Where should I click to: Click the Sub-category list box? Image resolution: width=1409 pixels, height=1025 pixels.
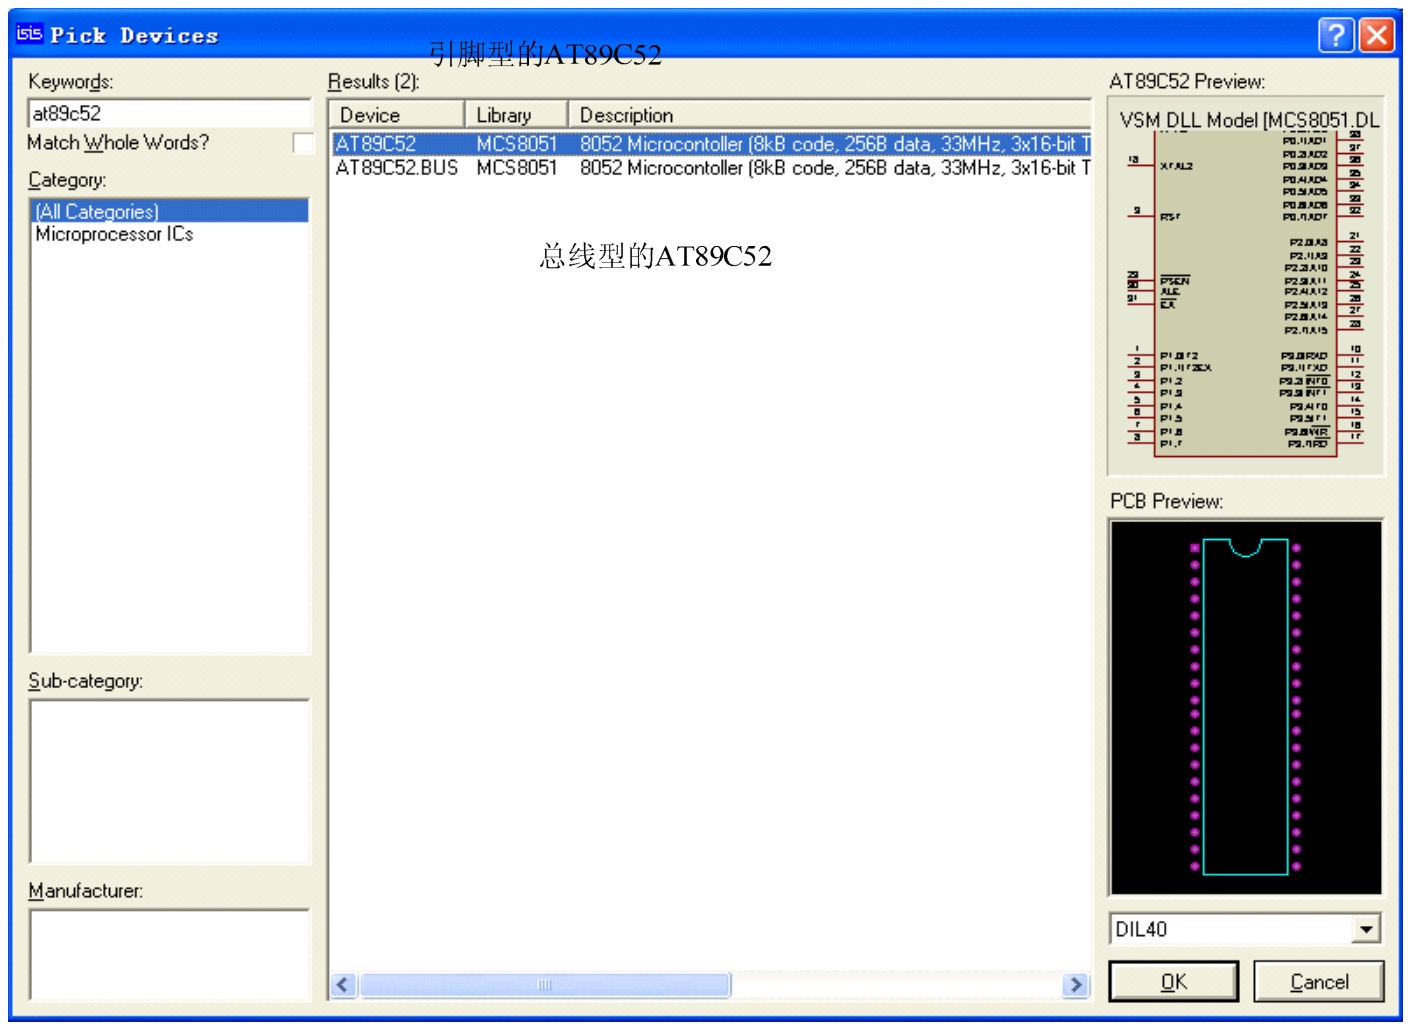tap(170, 781)
